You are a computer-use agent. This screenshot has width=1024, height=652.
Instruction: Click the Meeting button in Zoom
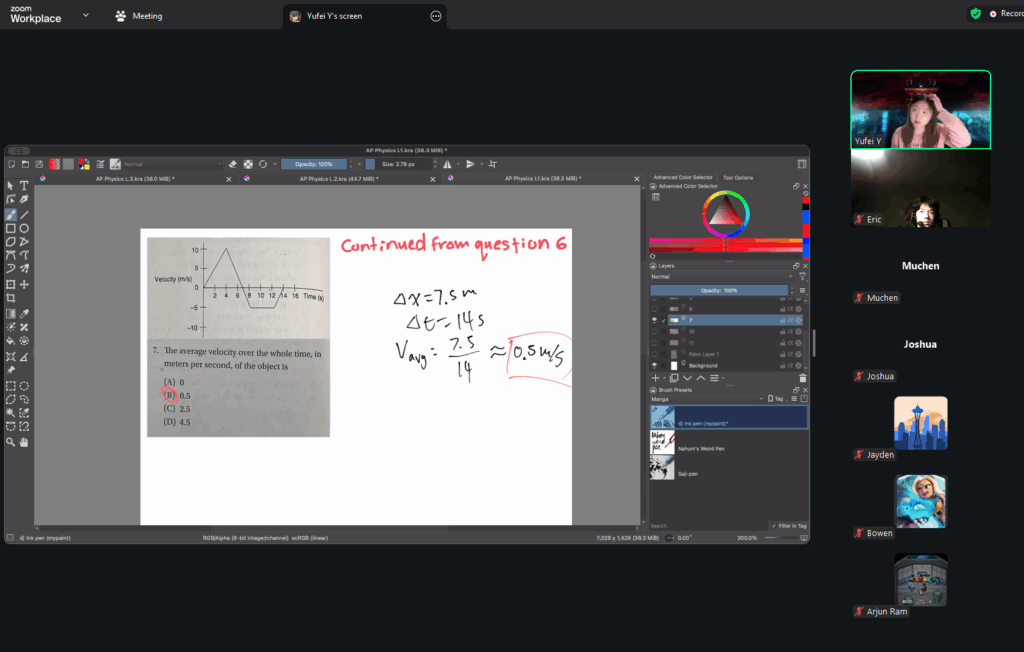tap(138, 16)
